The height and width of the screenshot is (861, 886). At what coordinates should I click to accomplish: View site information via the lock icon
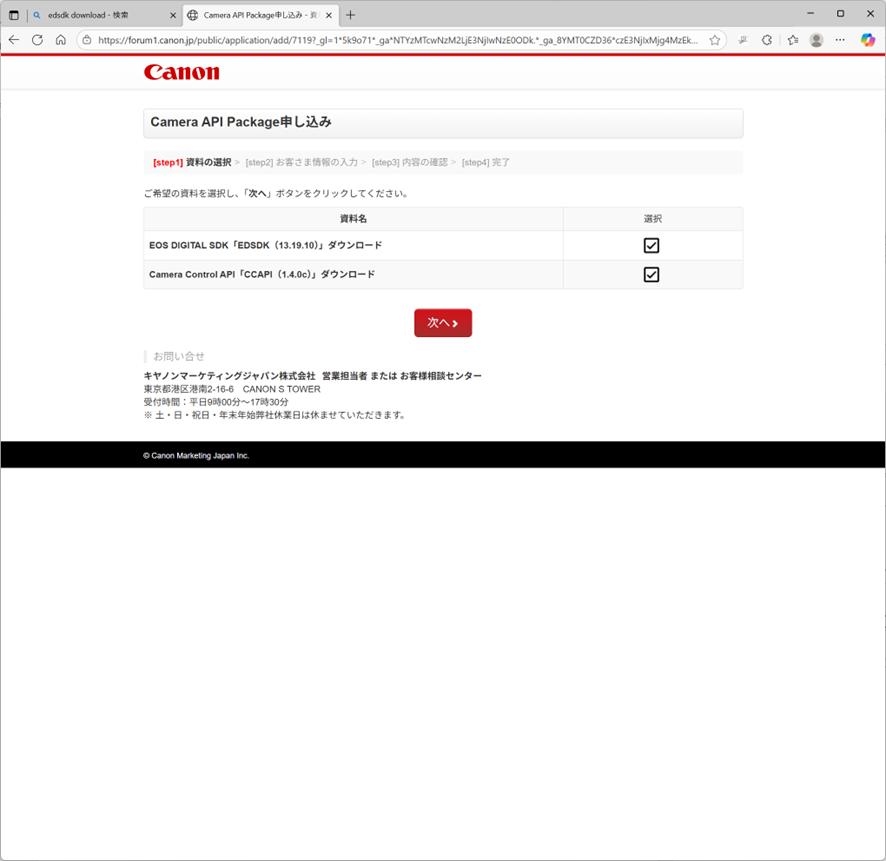87,40
